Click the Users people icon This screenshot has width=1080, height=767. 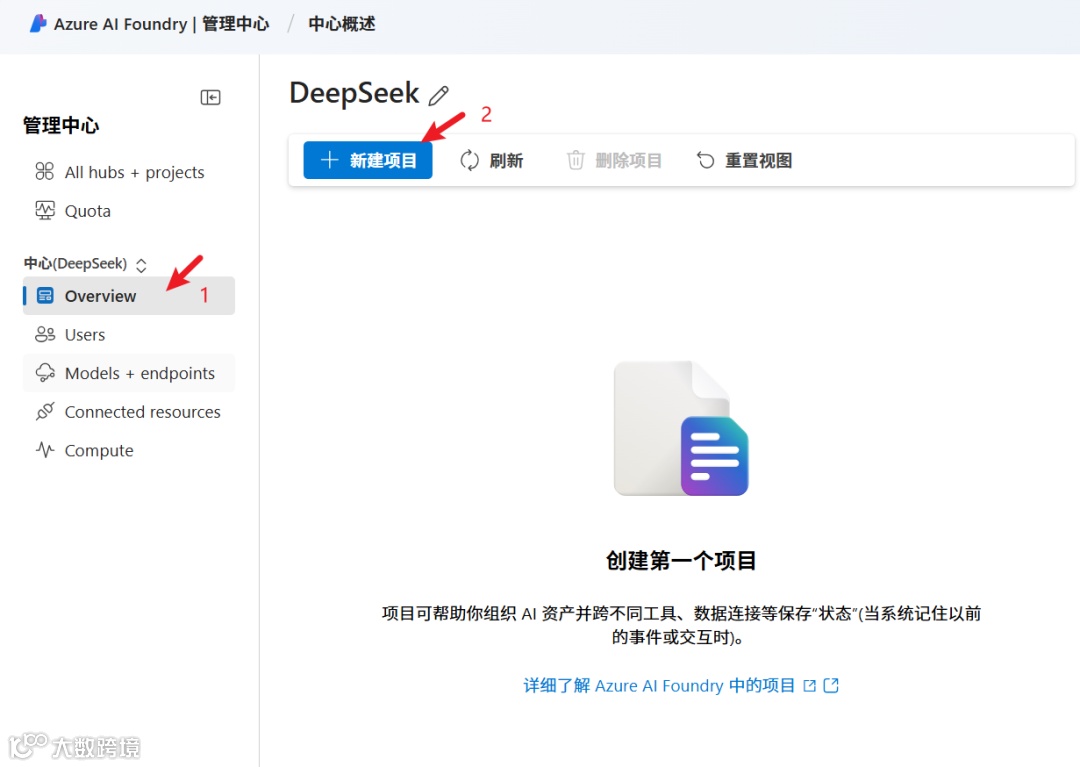(x=45, y=335)
